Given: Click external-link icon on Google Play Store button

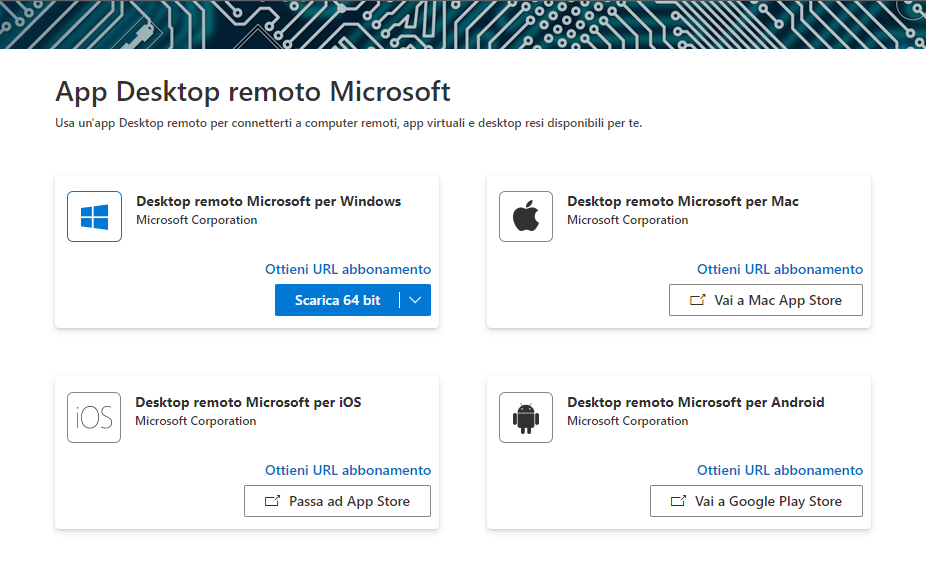Looking at the screenshot, I should tap(679, 501).
